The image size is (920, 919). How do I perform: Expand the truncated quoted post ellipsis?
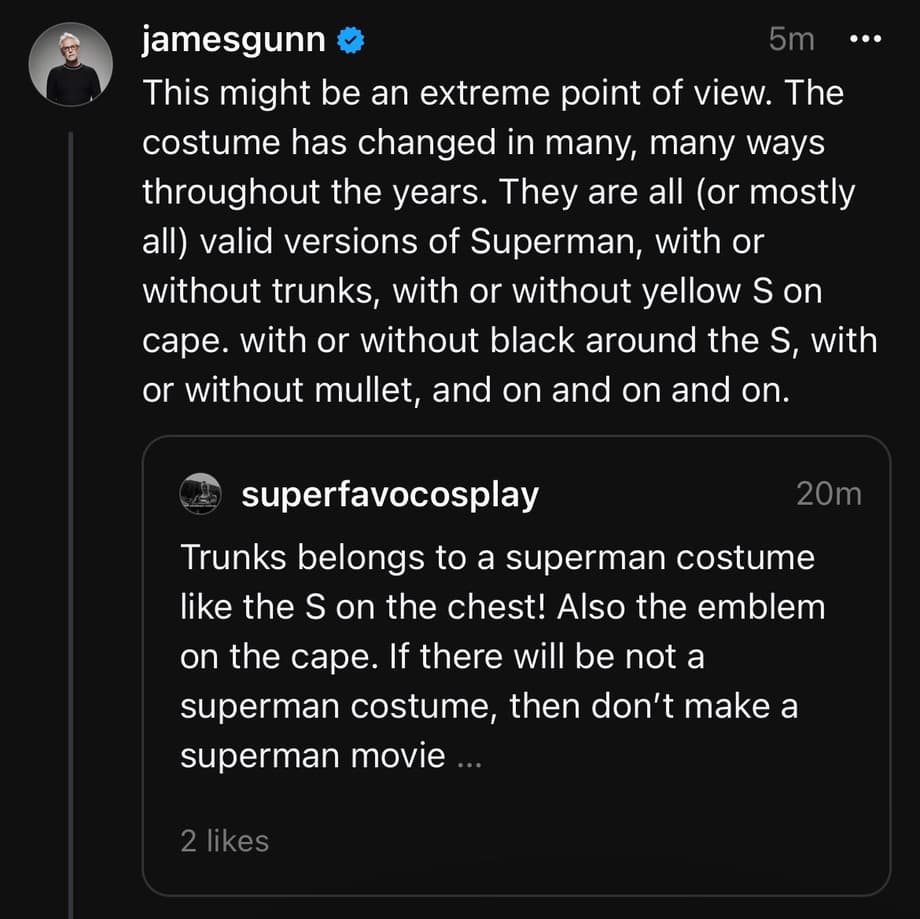pyautogui.click(x=468, y=757)
